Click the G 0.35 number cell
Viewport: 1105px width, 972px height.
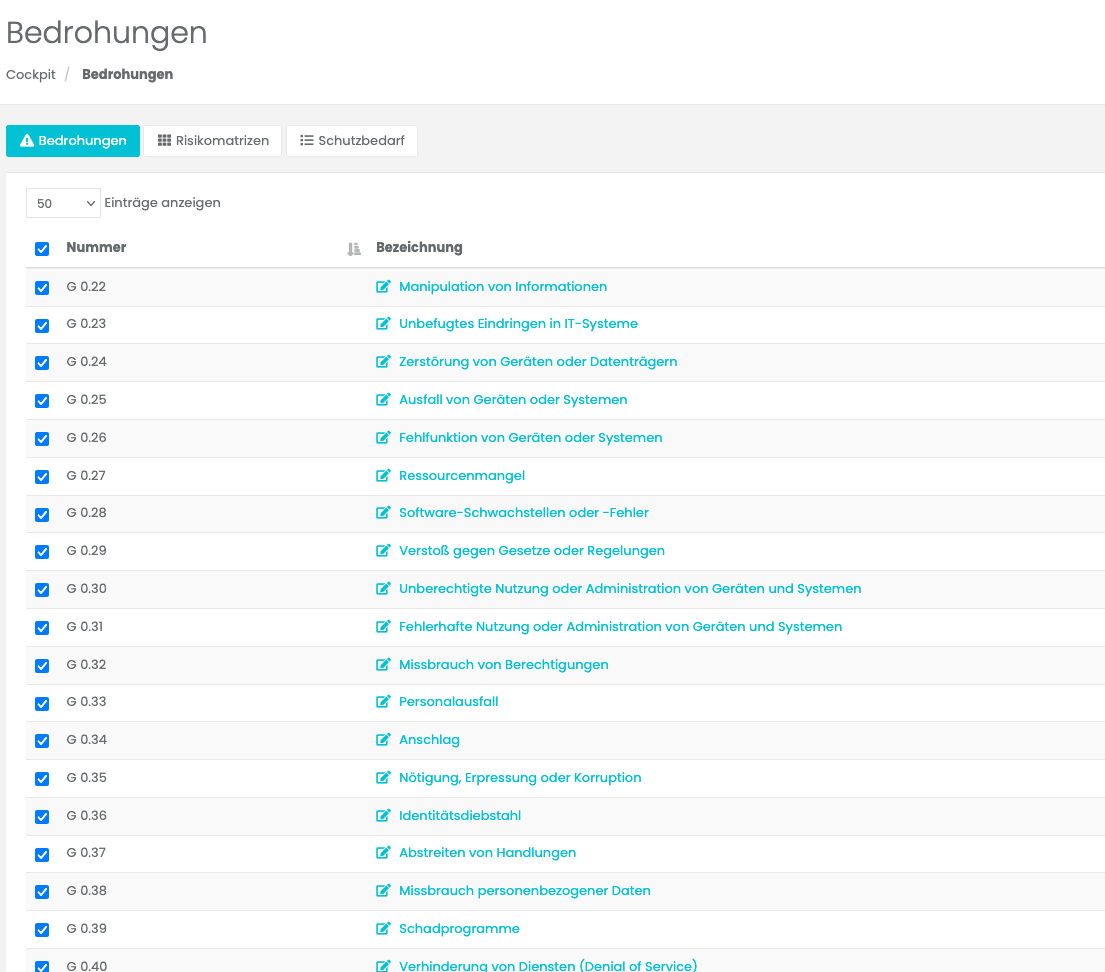tap(87, 777)
